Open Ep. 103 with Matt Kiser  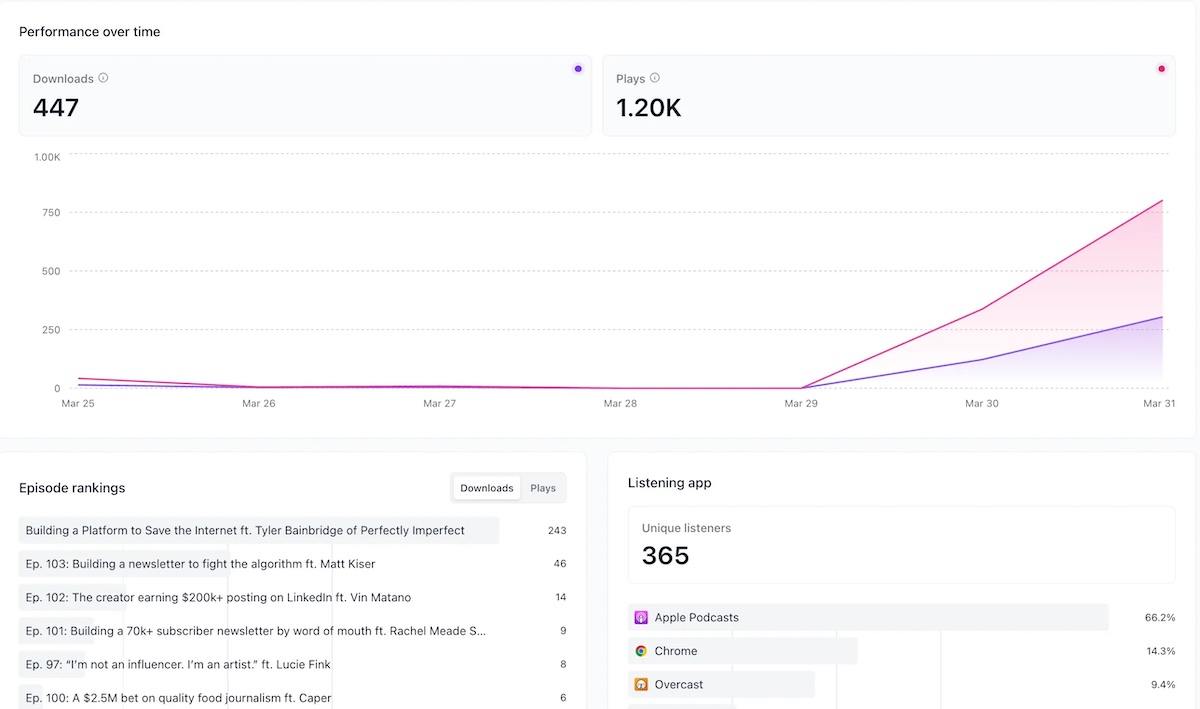(x=198, y=563)
